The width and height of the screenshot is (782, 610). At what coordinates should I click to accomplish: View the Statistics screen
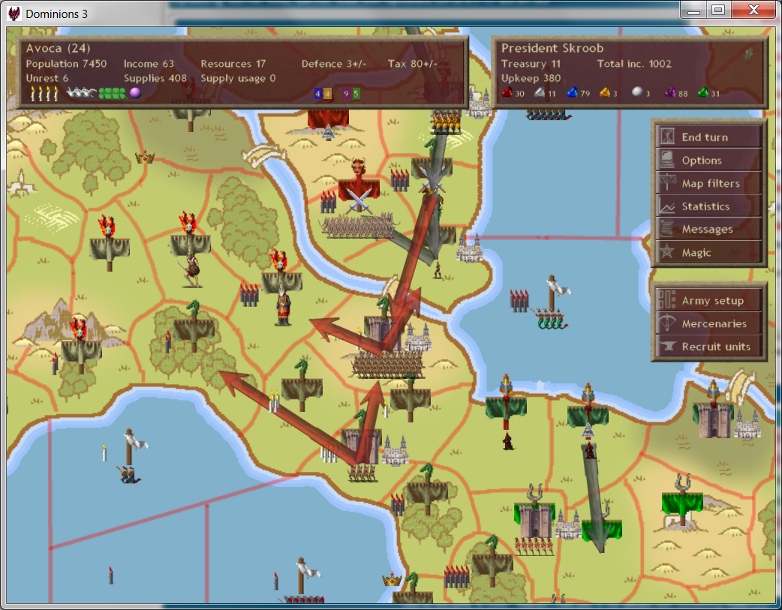tap(708, 206)
